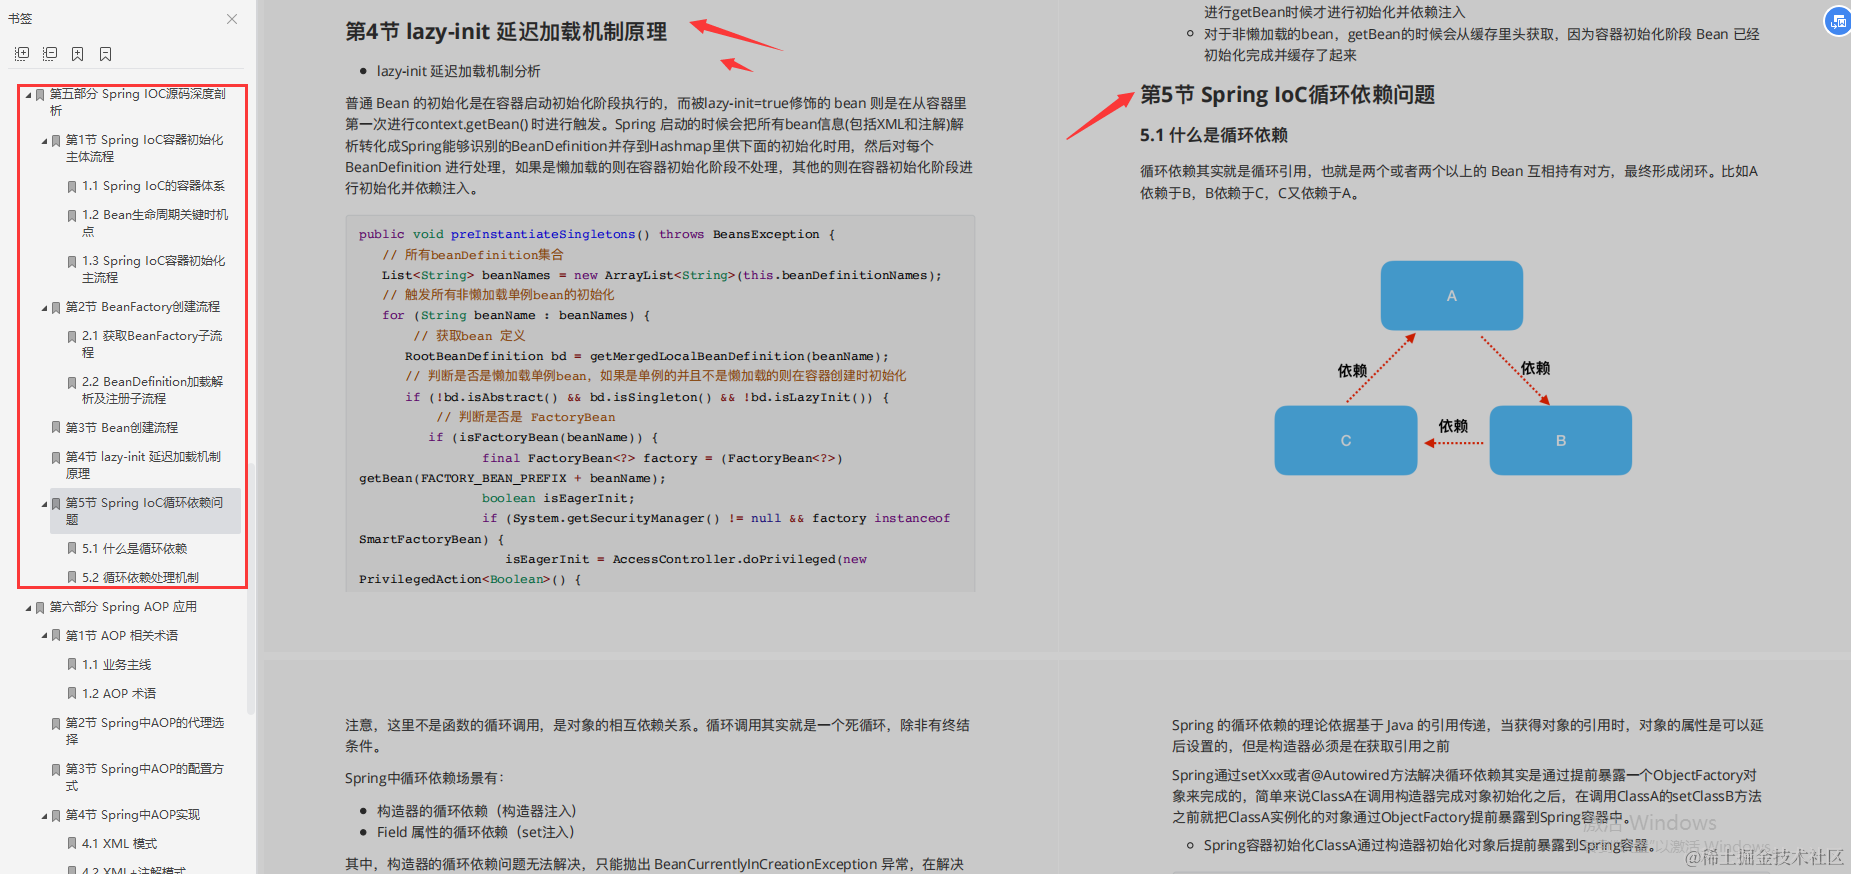The width and height of the screenshot is (1851, 874).
Task: Click code line RootBeanDefinition bd = getMergedLocalBeanDefinition
Action: (x=646, y=357)
